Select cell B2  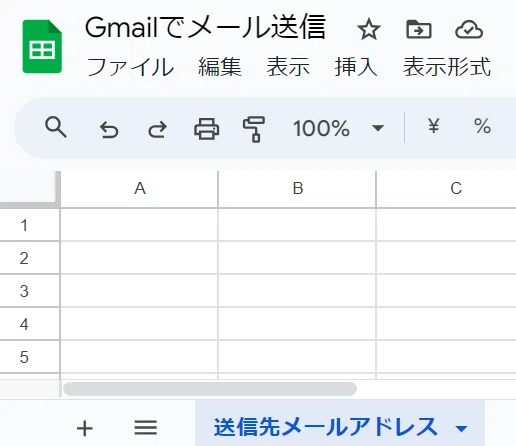tap(297, 258)
